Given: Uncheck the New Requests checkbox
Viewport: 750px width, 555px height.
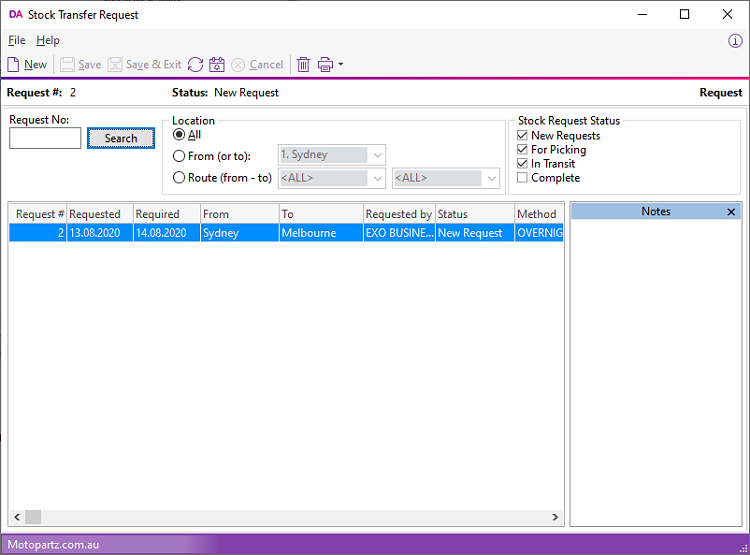Looking at the screenshot, I should [522, 136].
